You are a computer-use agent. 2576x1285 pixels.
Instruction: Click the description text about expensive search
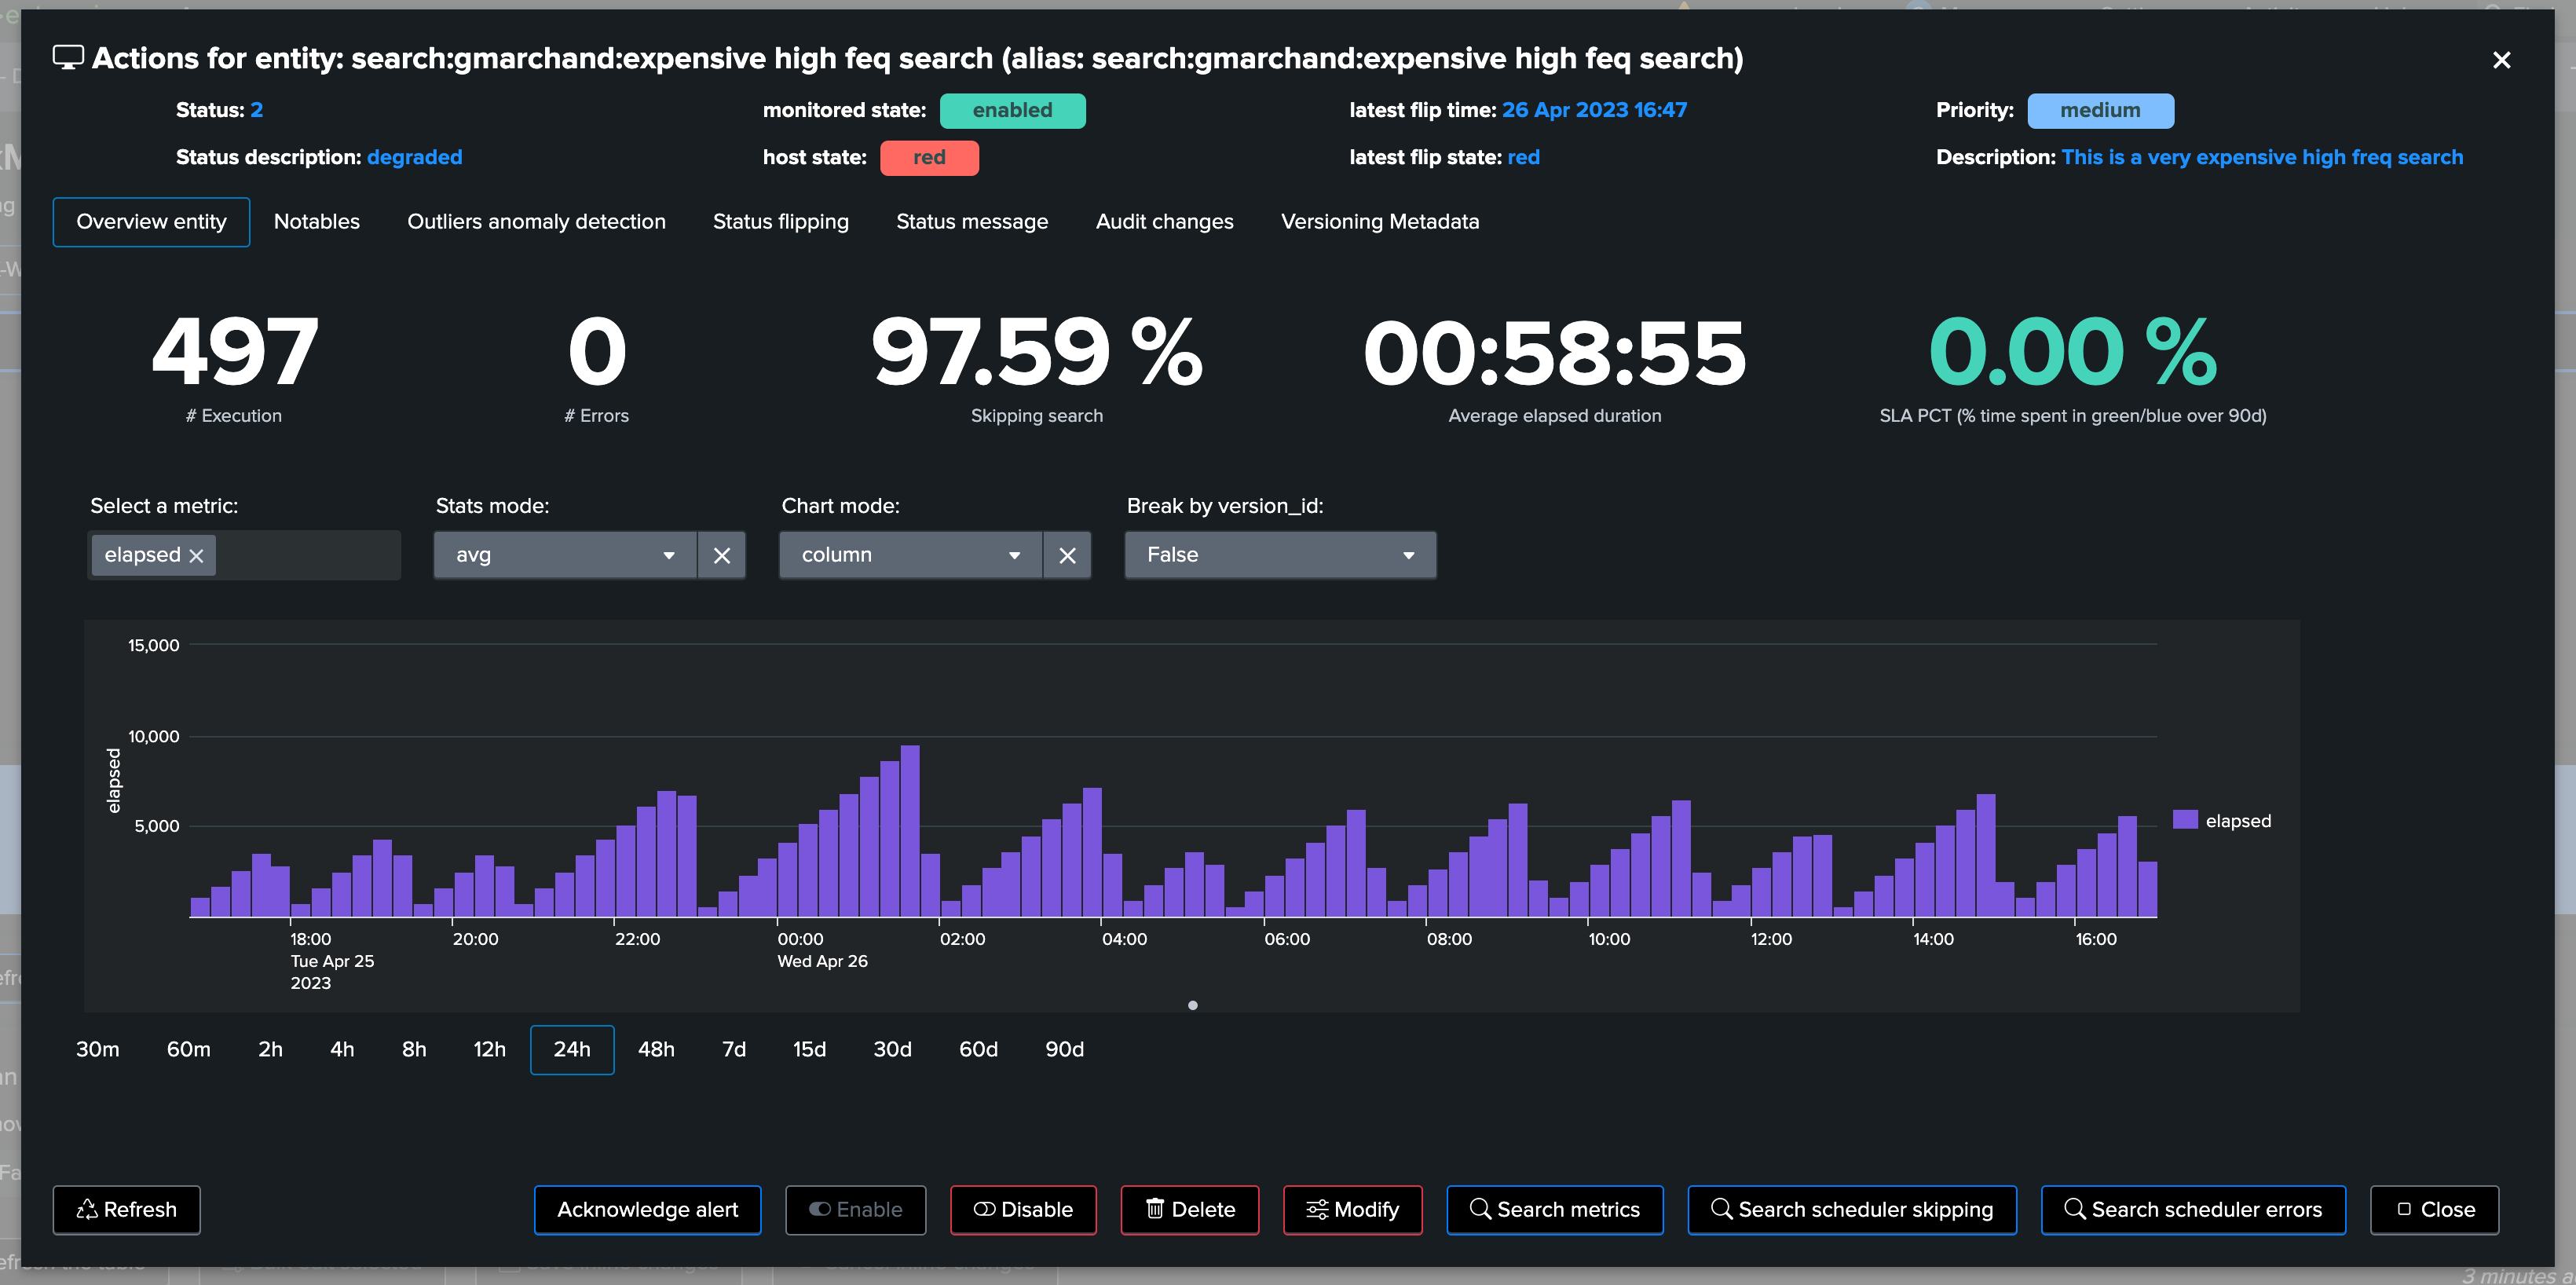(x=2262, y=157)
